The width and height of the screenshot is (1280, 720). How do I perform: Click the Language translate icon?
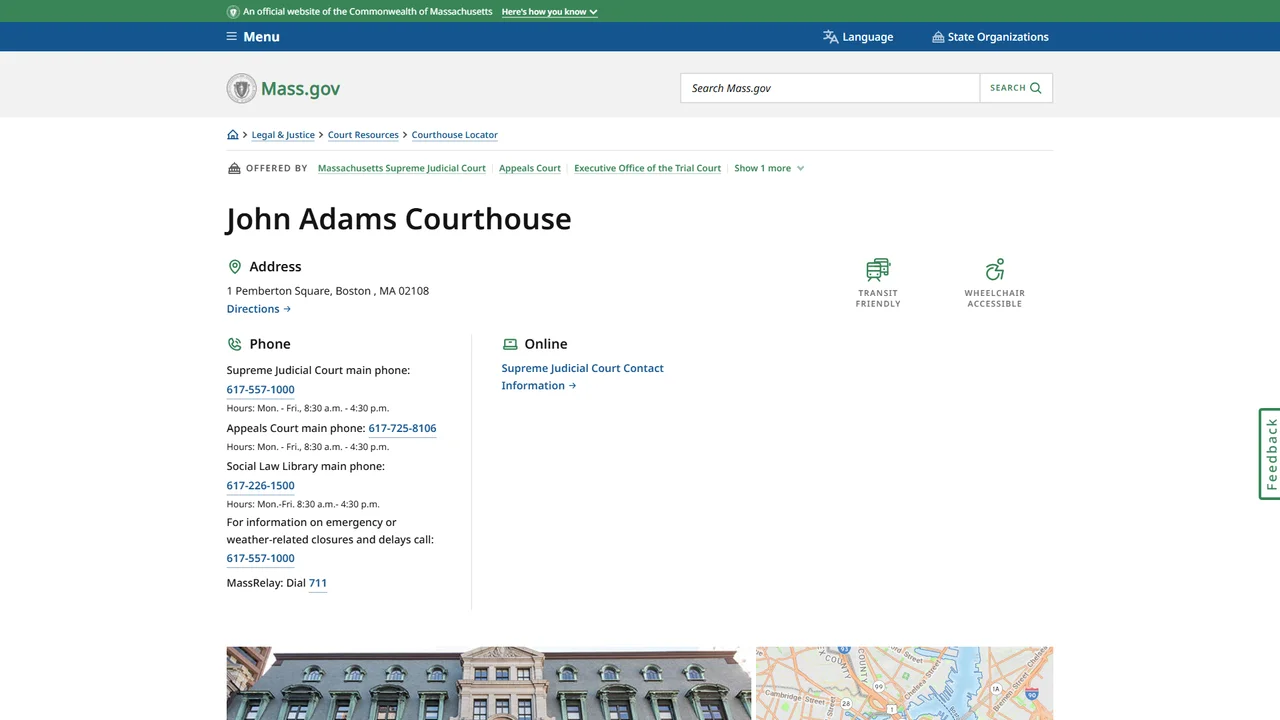pos(830,37)
